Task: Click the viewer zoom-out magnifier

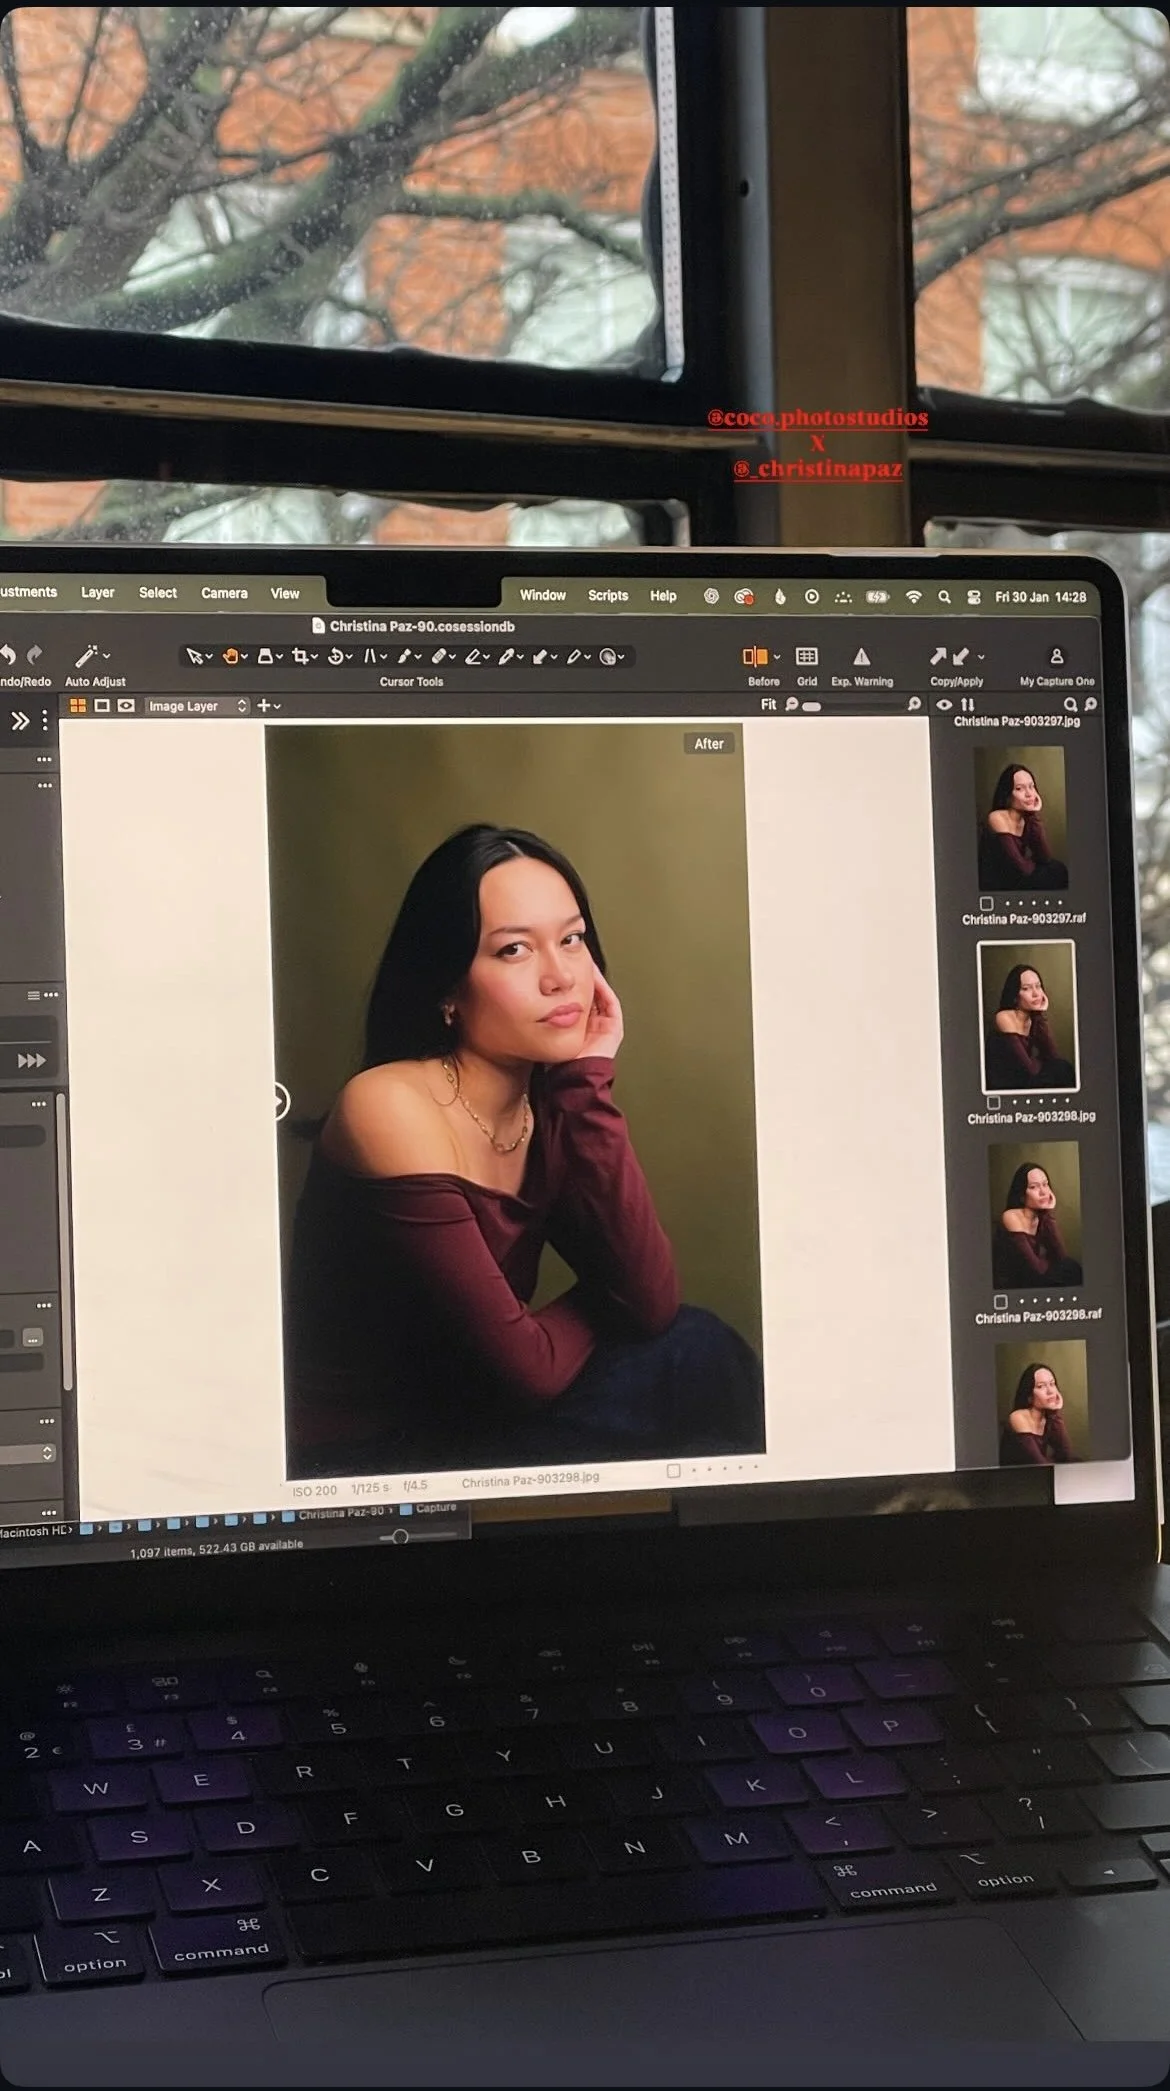Action: [792, 705]
